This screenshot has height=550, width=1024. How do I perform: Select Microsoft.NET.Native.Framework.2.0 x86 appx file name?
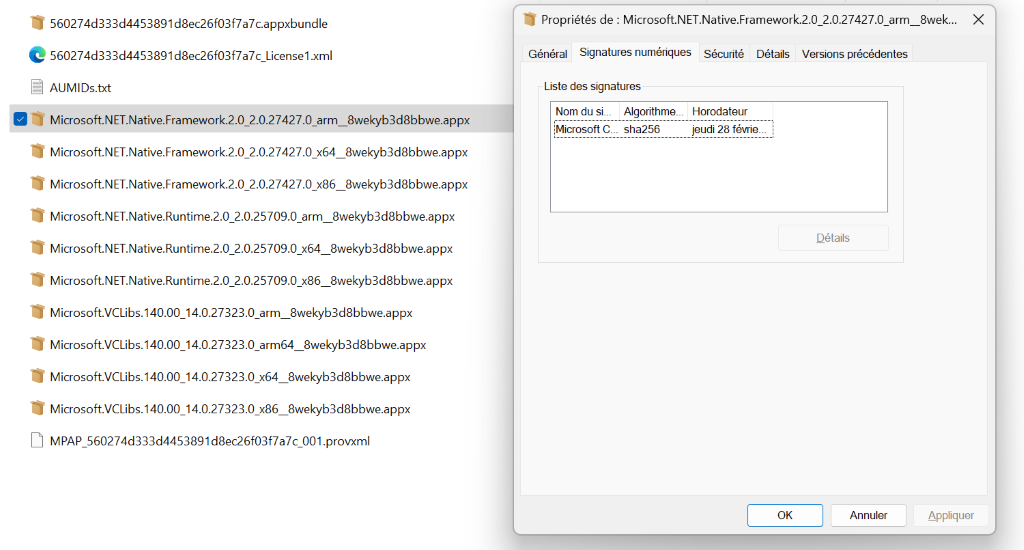tap(259, 184)
